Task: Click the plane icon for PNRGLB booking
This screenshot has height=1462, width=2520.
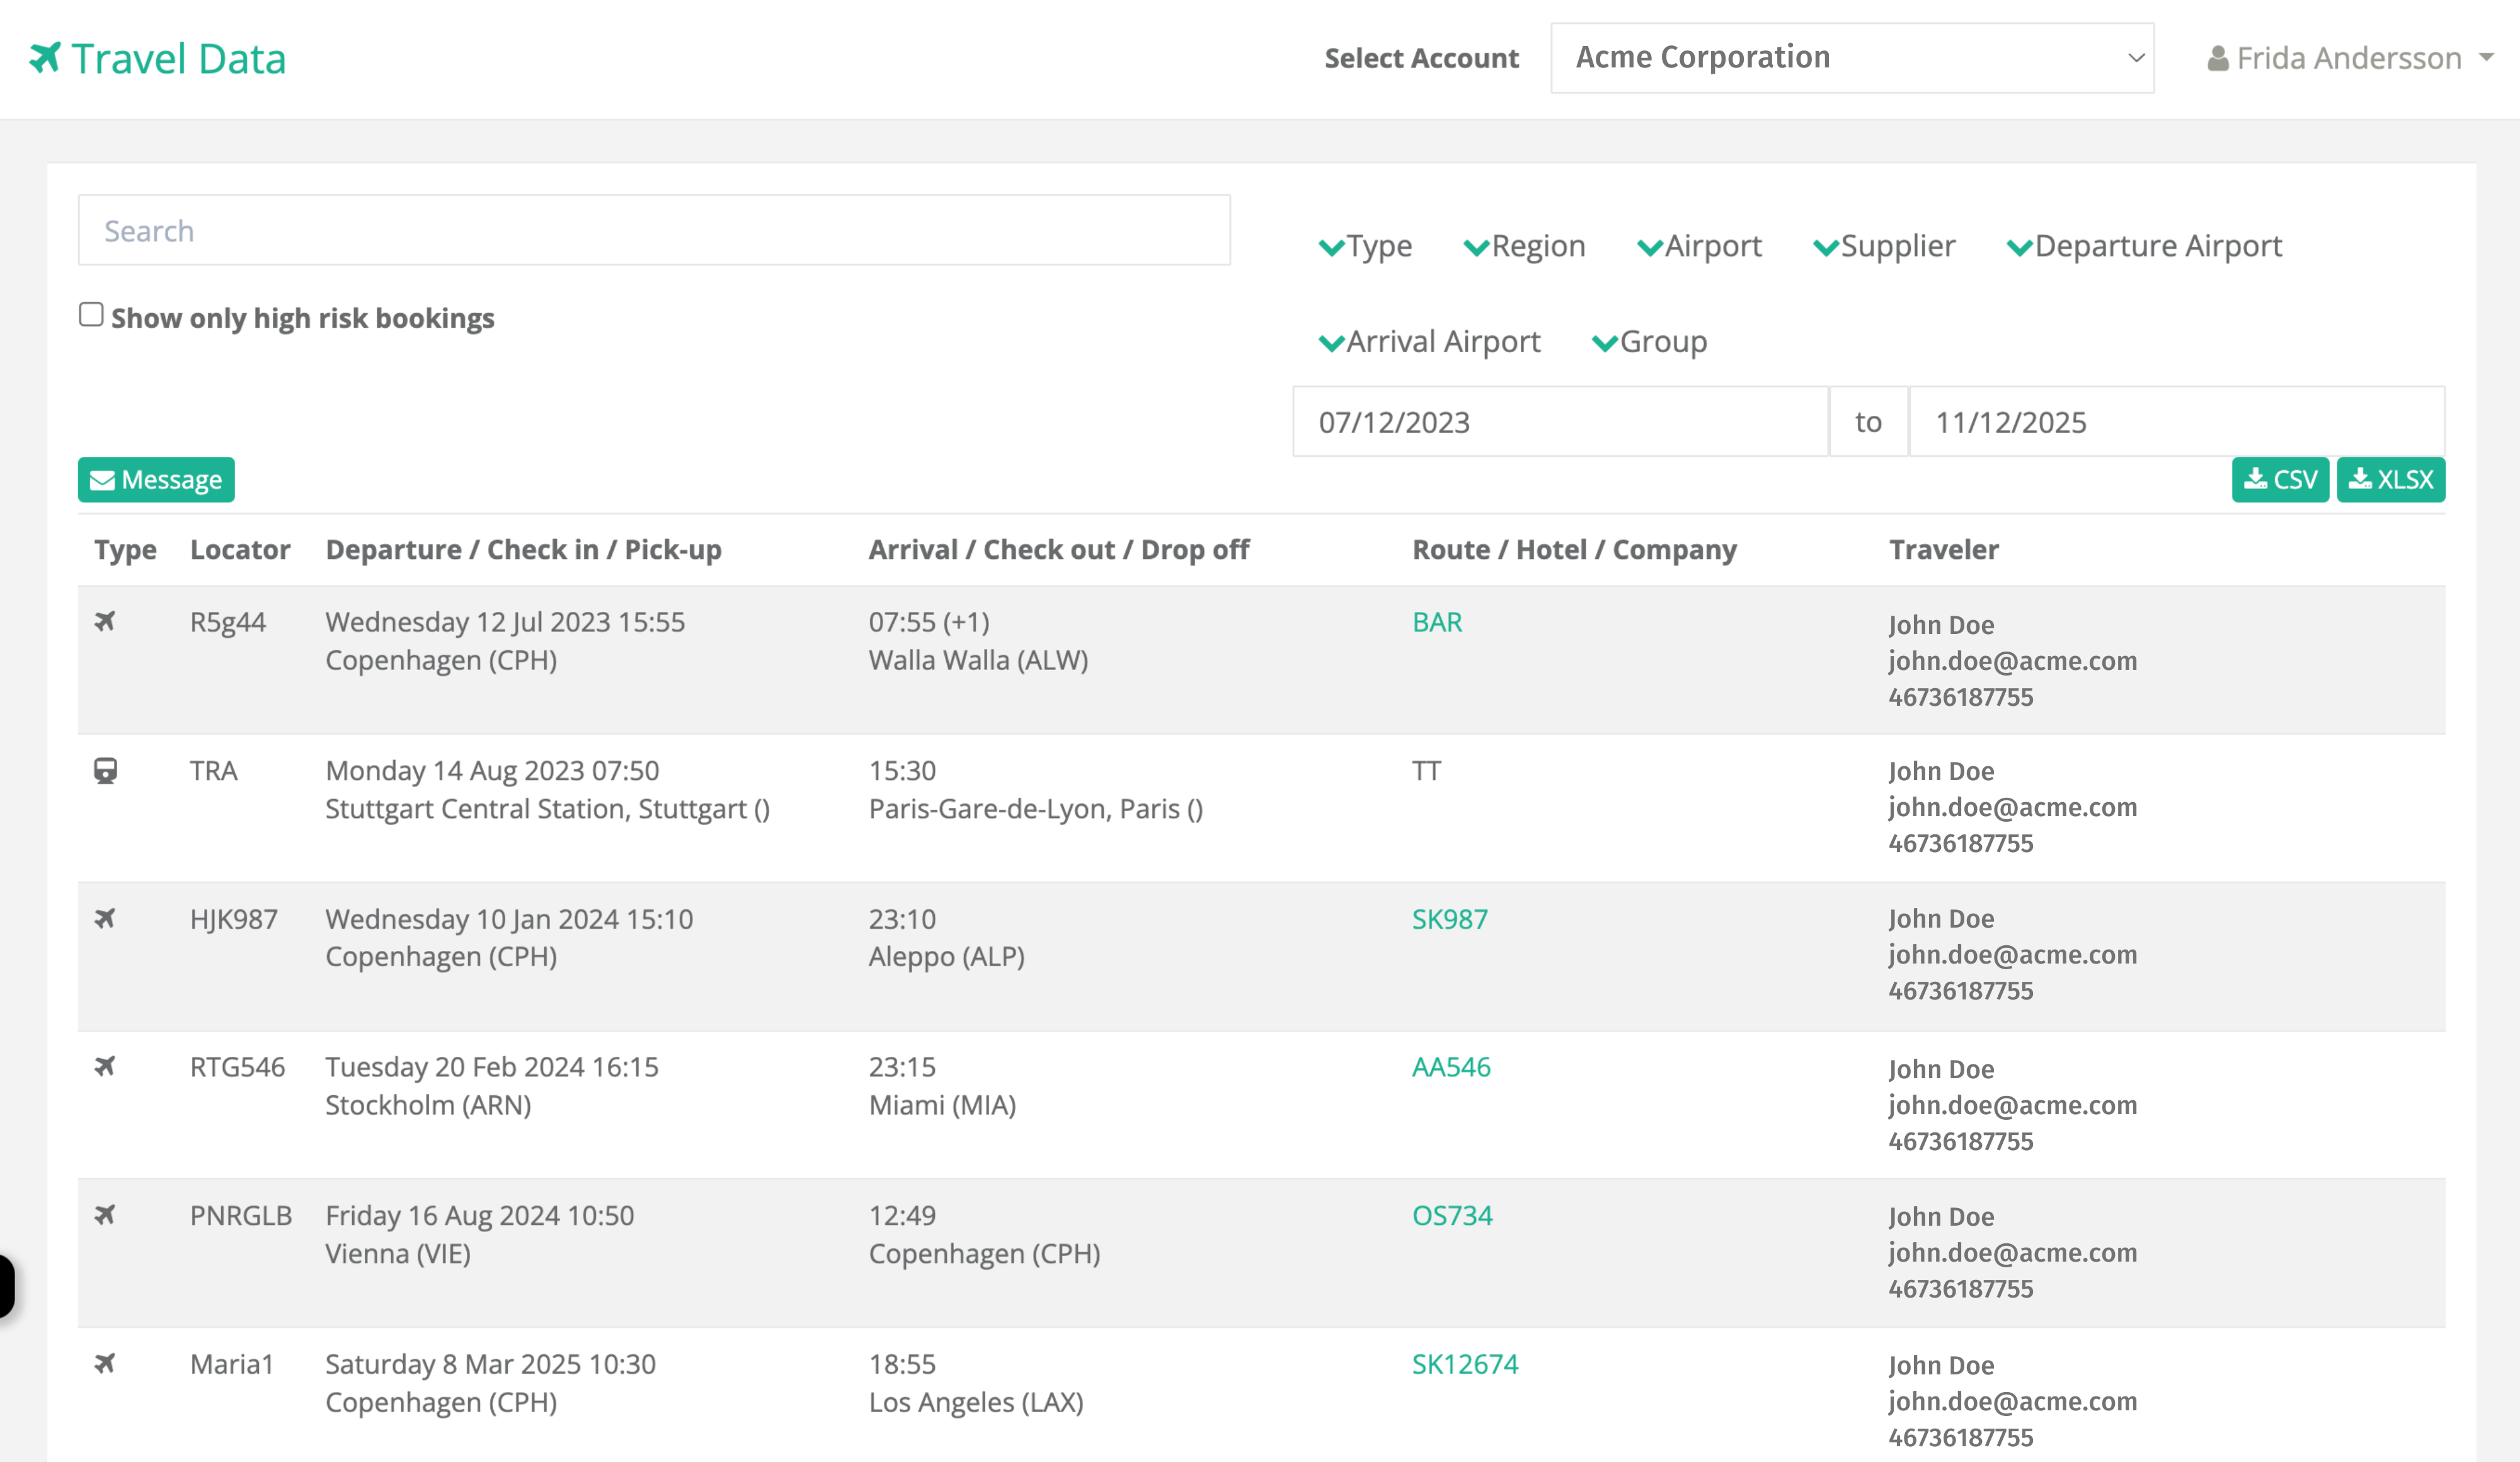Action: pyautogui.click(x=105, y=1214)
